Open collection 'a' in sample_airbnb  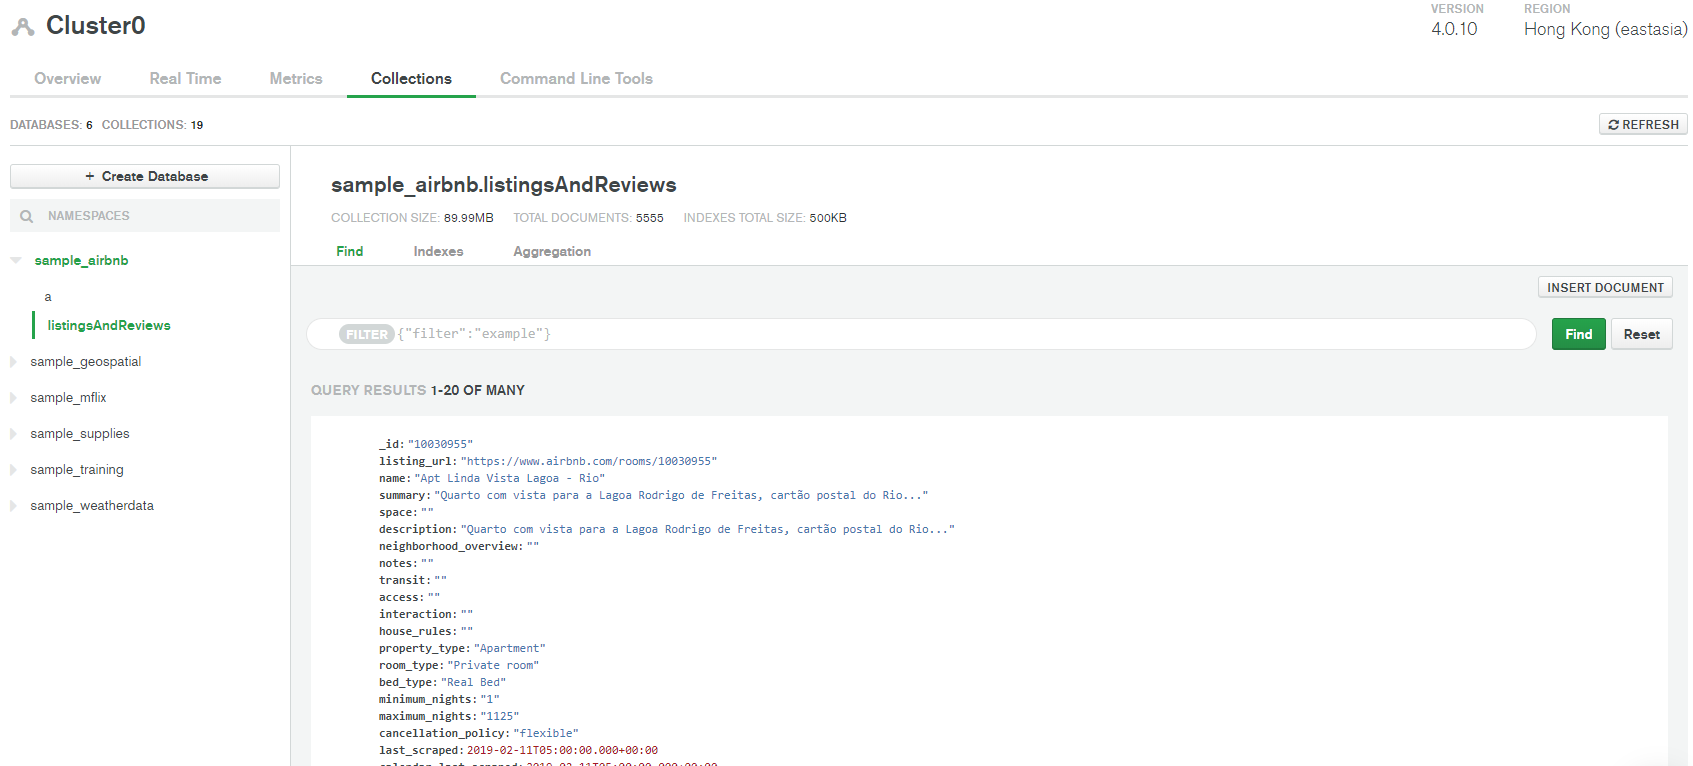pos(48,297)
